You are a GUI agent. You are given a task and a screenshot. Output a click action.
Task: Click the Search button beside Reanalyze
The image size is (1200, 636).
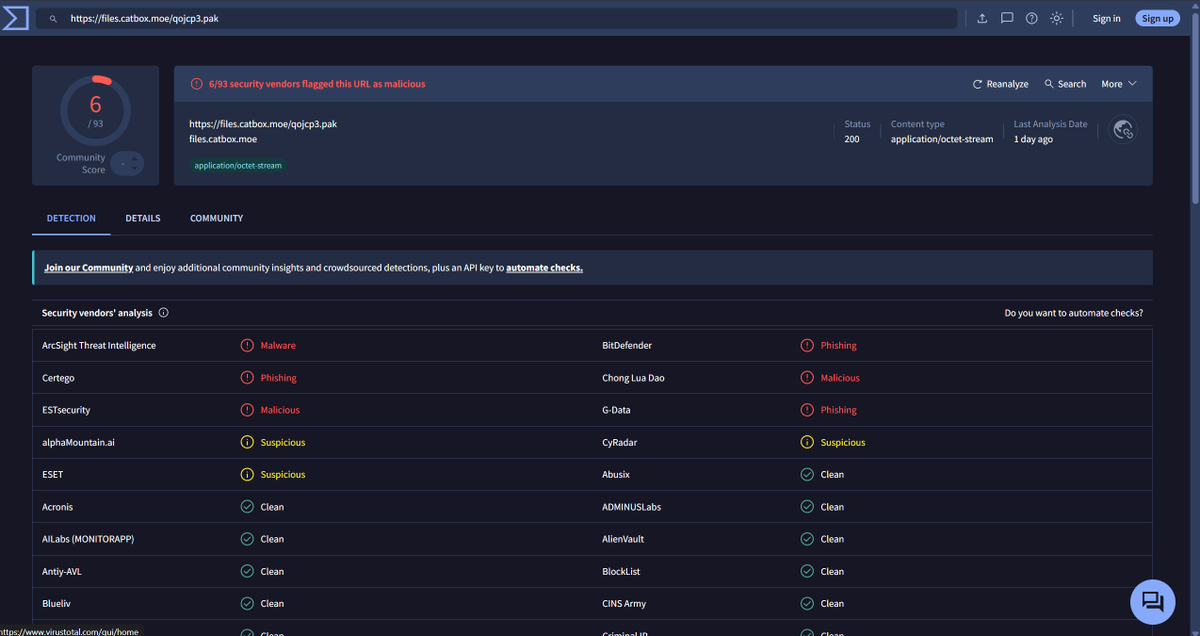(1065, 84)
